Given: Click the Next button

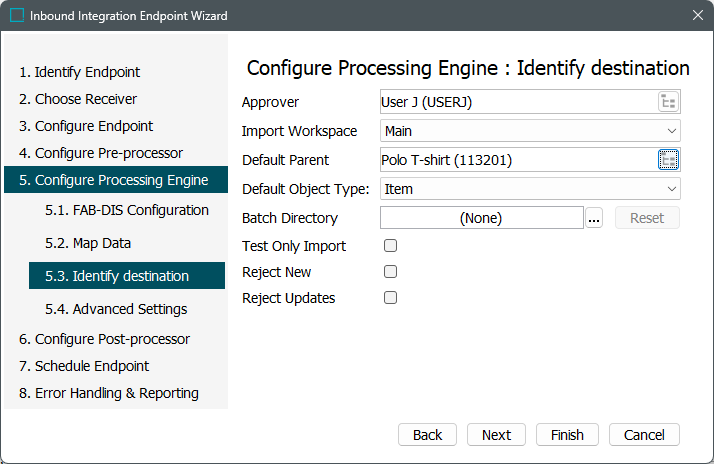Looking at the screenshot, I should point(496,435).
